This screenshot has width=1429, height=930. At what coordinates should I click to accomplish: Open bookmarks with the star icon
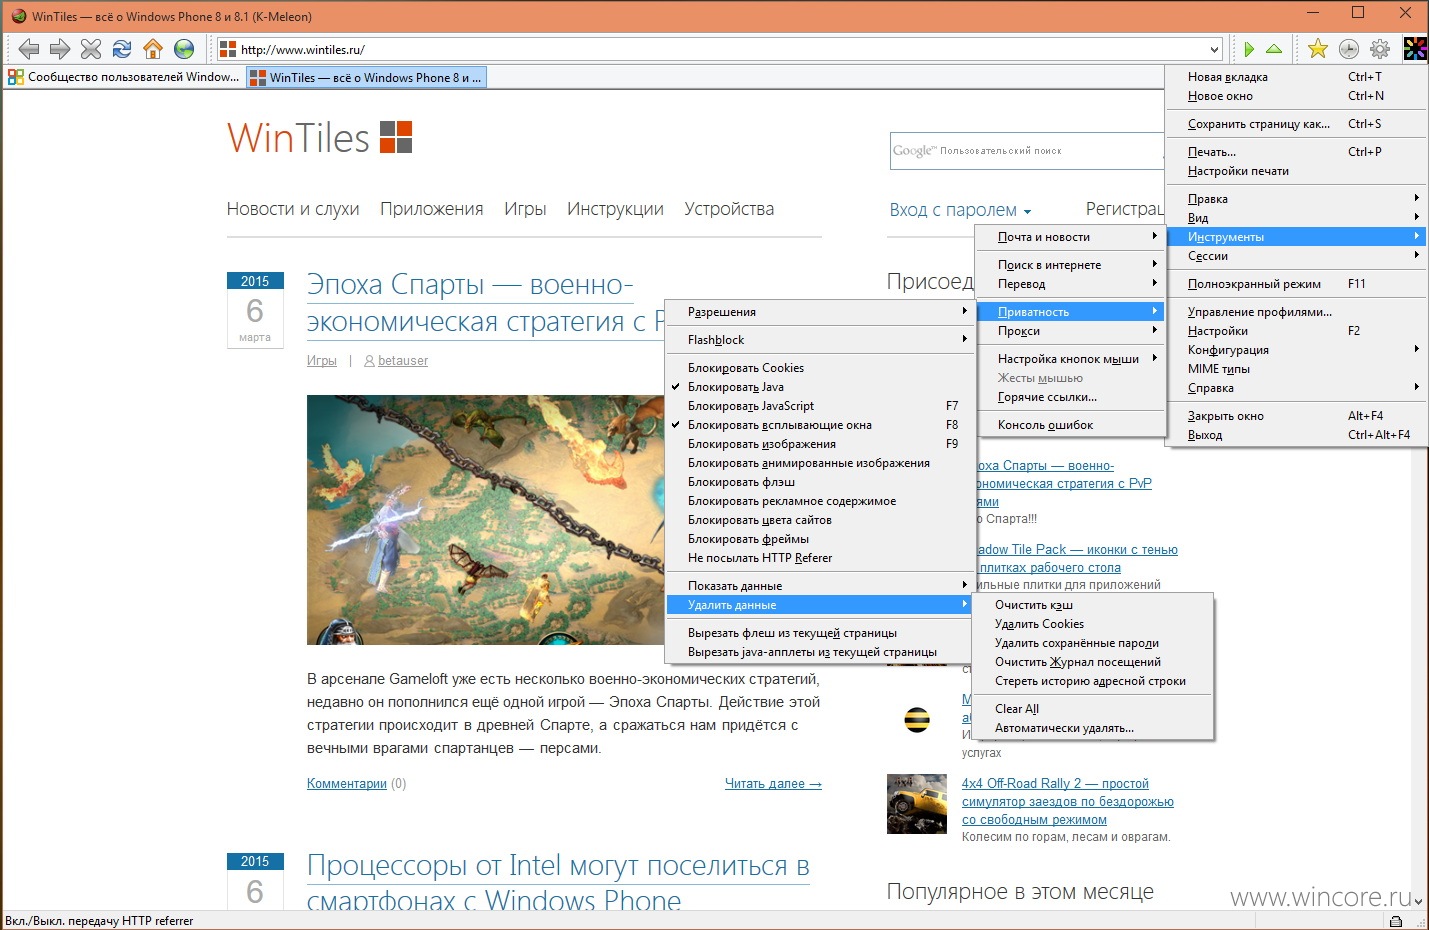(x=1318, y=49)
